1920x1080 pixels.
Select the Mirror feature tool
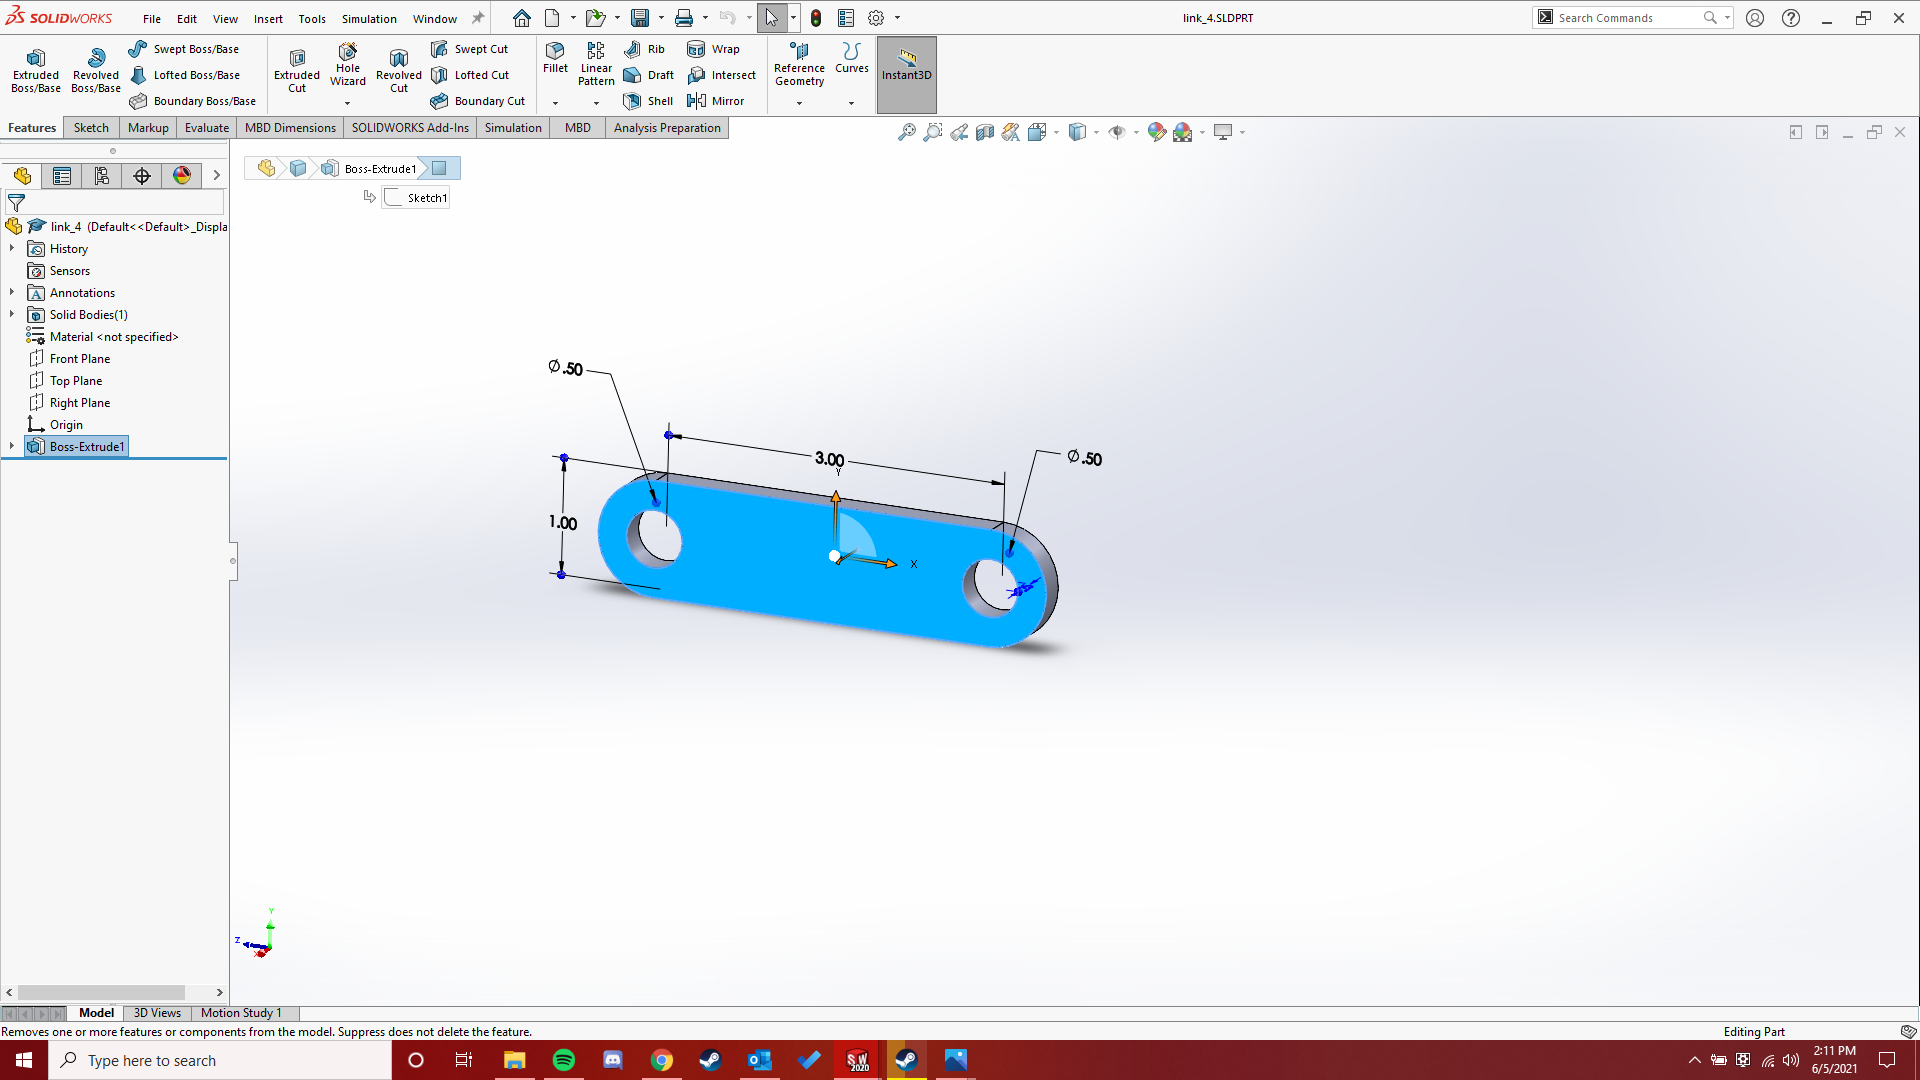(x=717, y=100)
